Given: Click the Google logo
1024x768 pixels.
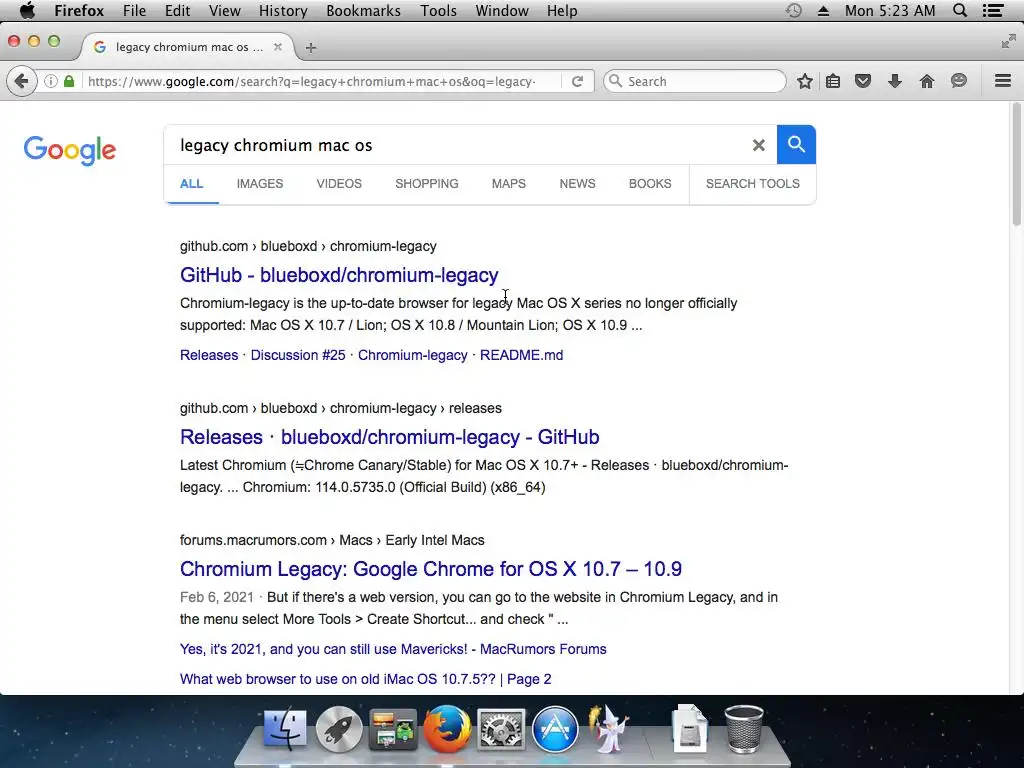Looking at the screenshot, I should click(x=70, y=150).
